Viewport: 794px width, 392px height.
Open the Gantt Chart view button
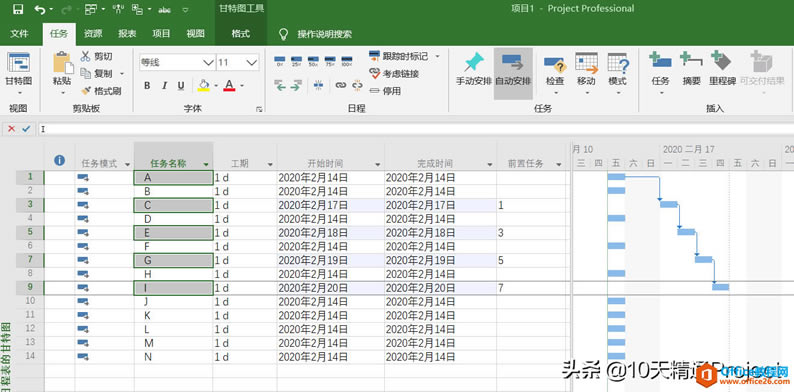(19, 74)
